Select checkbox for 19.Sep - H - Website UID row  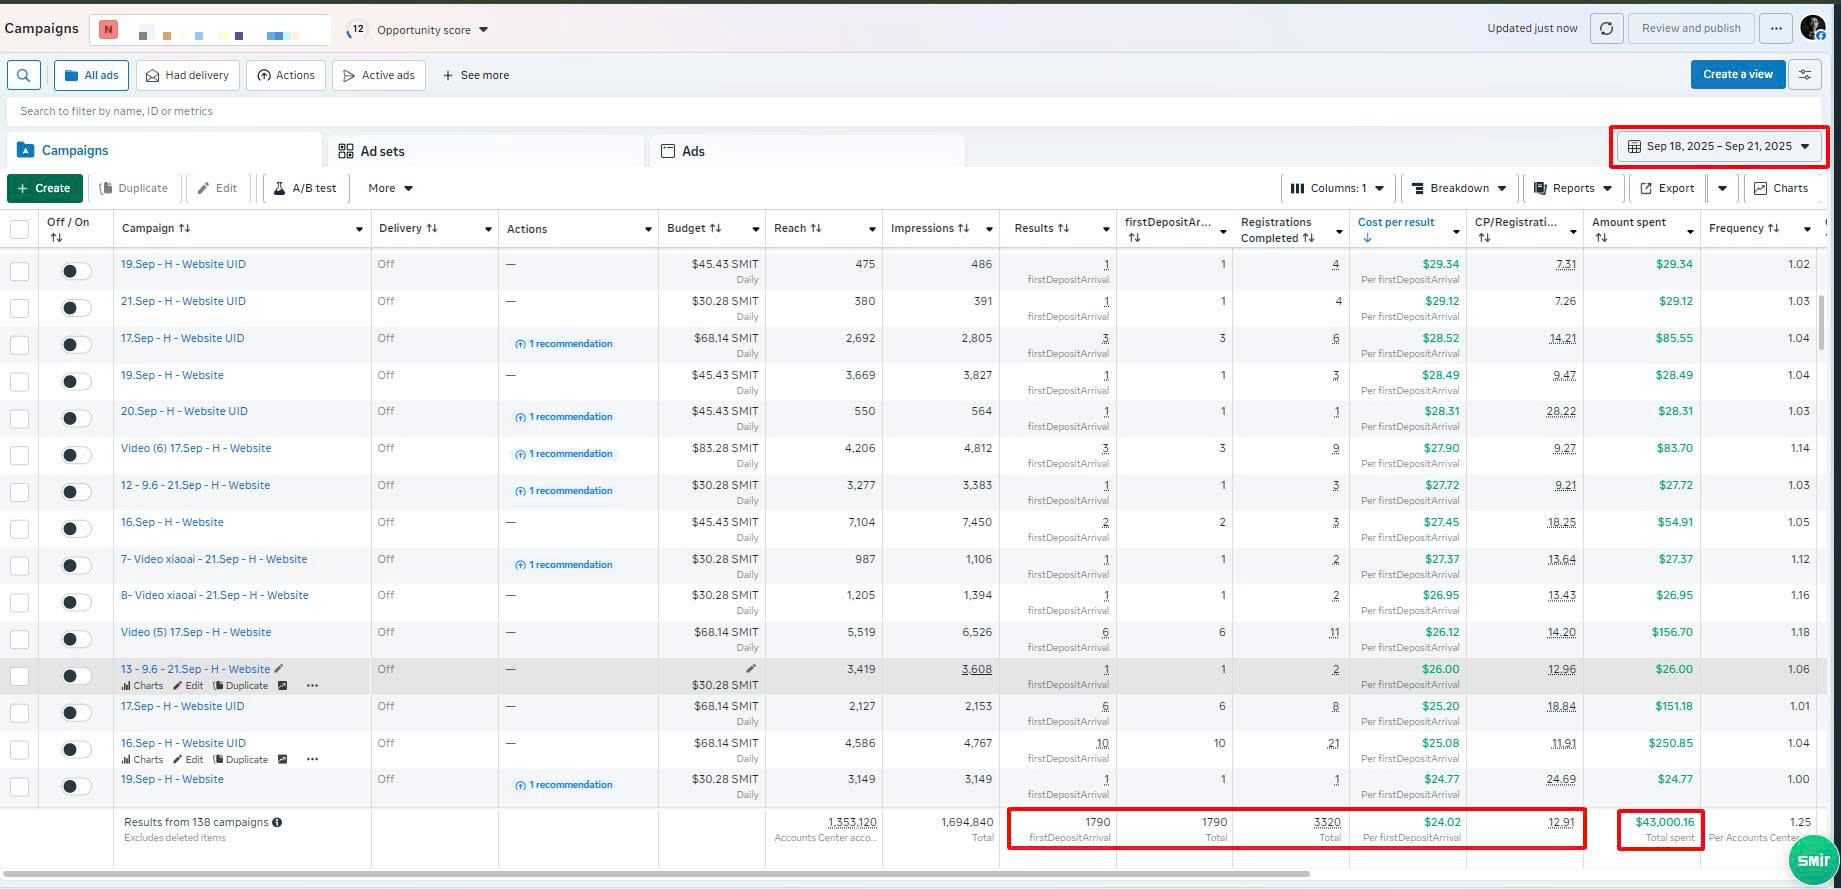click(19, 271)
